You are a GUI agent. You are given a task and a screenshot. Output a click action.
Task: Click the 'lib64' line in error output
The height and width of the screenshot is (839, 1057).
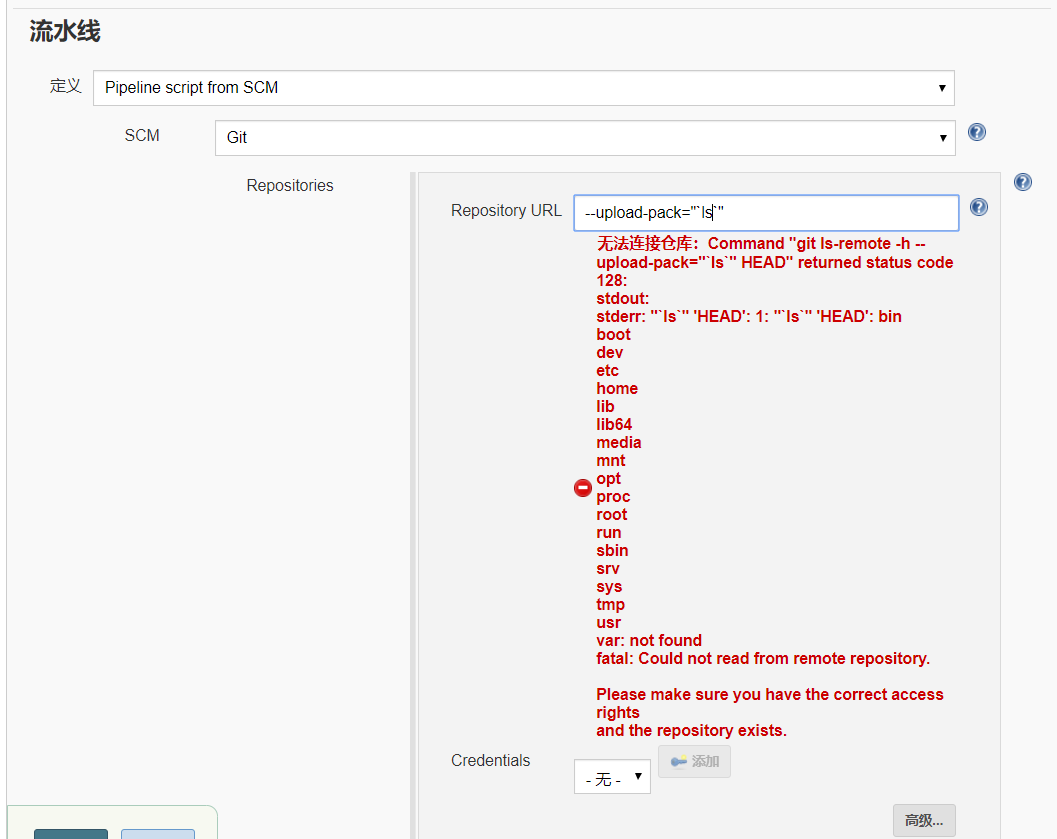pyautogui.click(x=614, y=425)
